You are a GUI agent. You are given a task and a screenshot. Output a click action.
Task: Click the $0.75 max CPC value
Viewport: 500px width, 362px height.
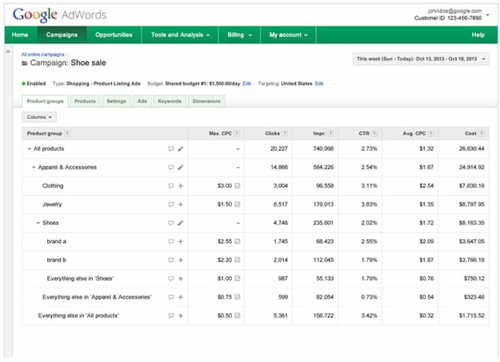[x=225, y=297]
